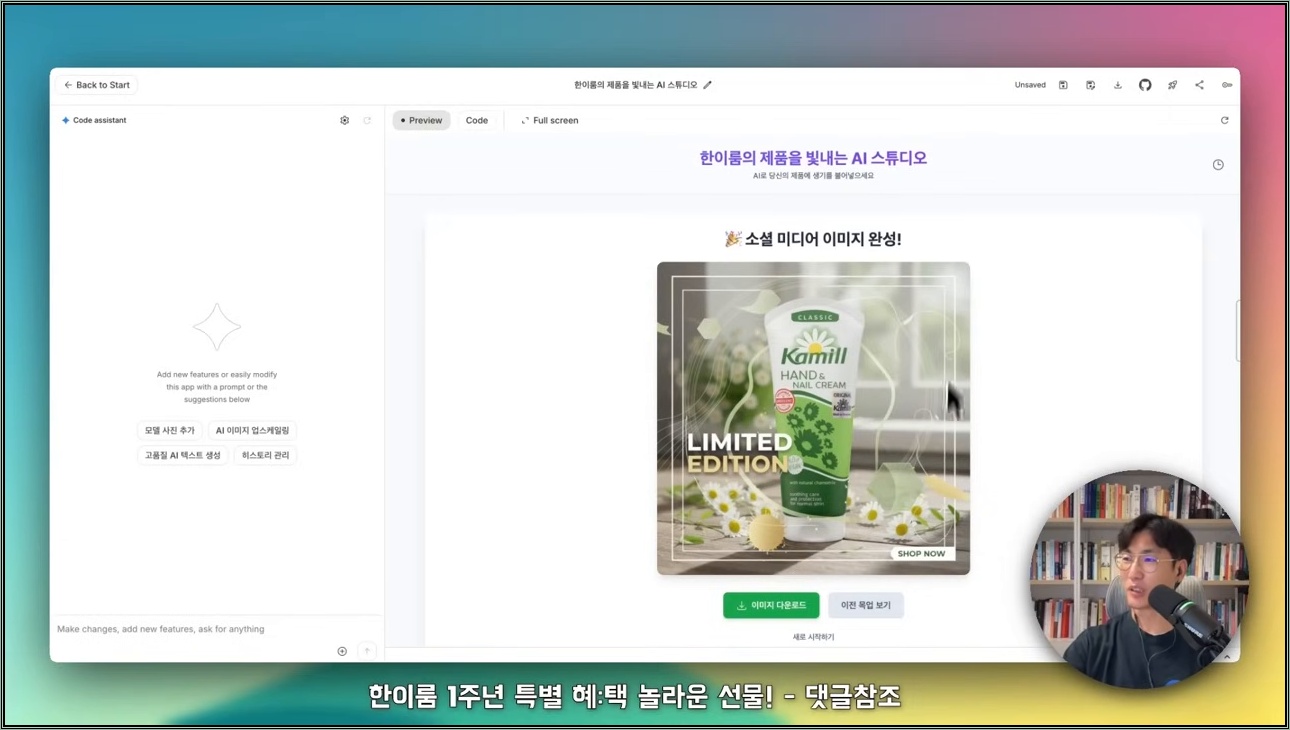Open Full screen preview
The width and height of the screenshot is (1290, 730).
pyautogui.click(x=550, y=120)
